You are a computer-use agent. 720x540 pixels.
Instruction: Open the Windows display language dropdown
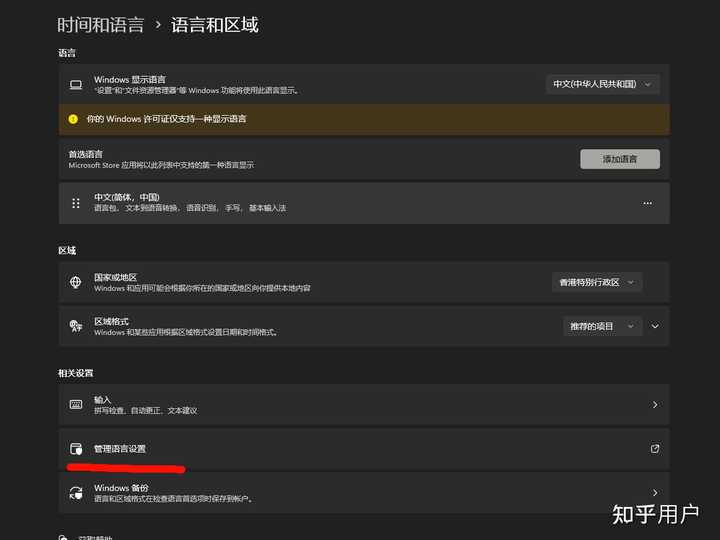(602, 84)
